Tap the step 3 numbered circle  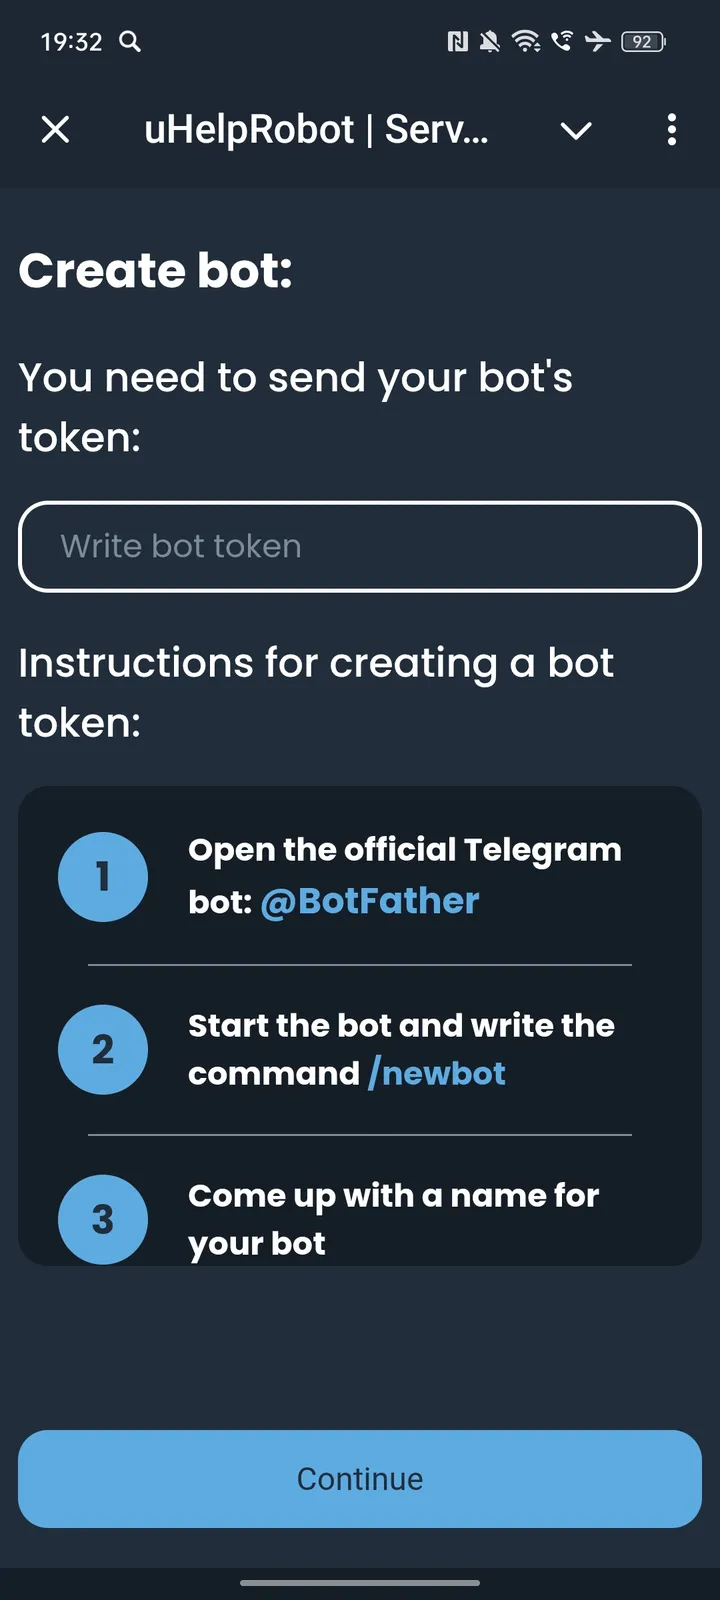pos(103,1219)
